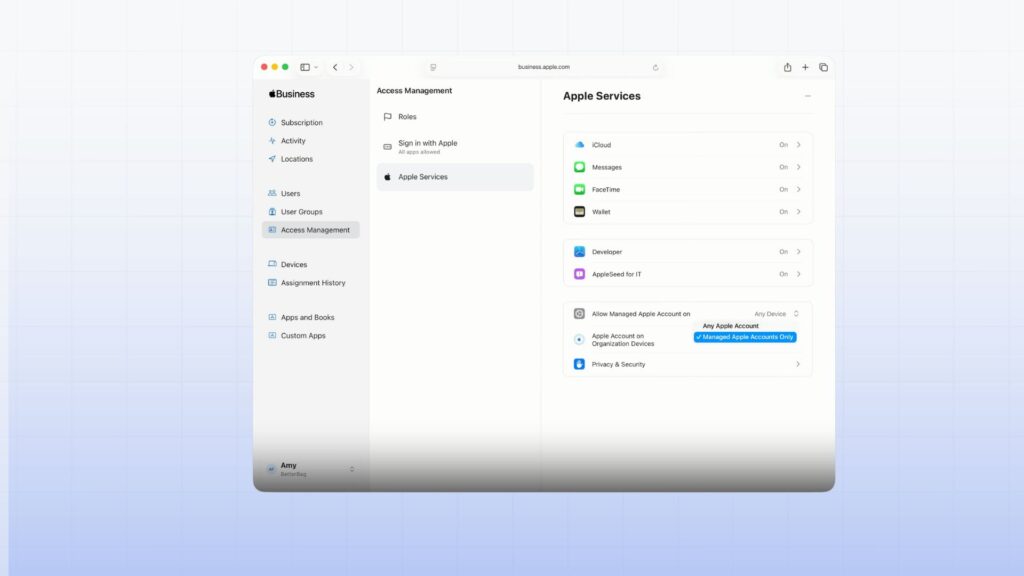The image size is (1024, 576).
Task: Open Roles in Access Management
Action: coord(455,117)
